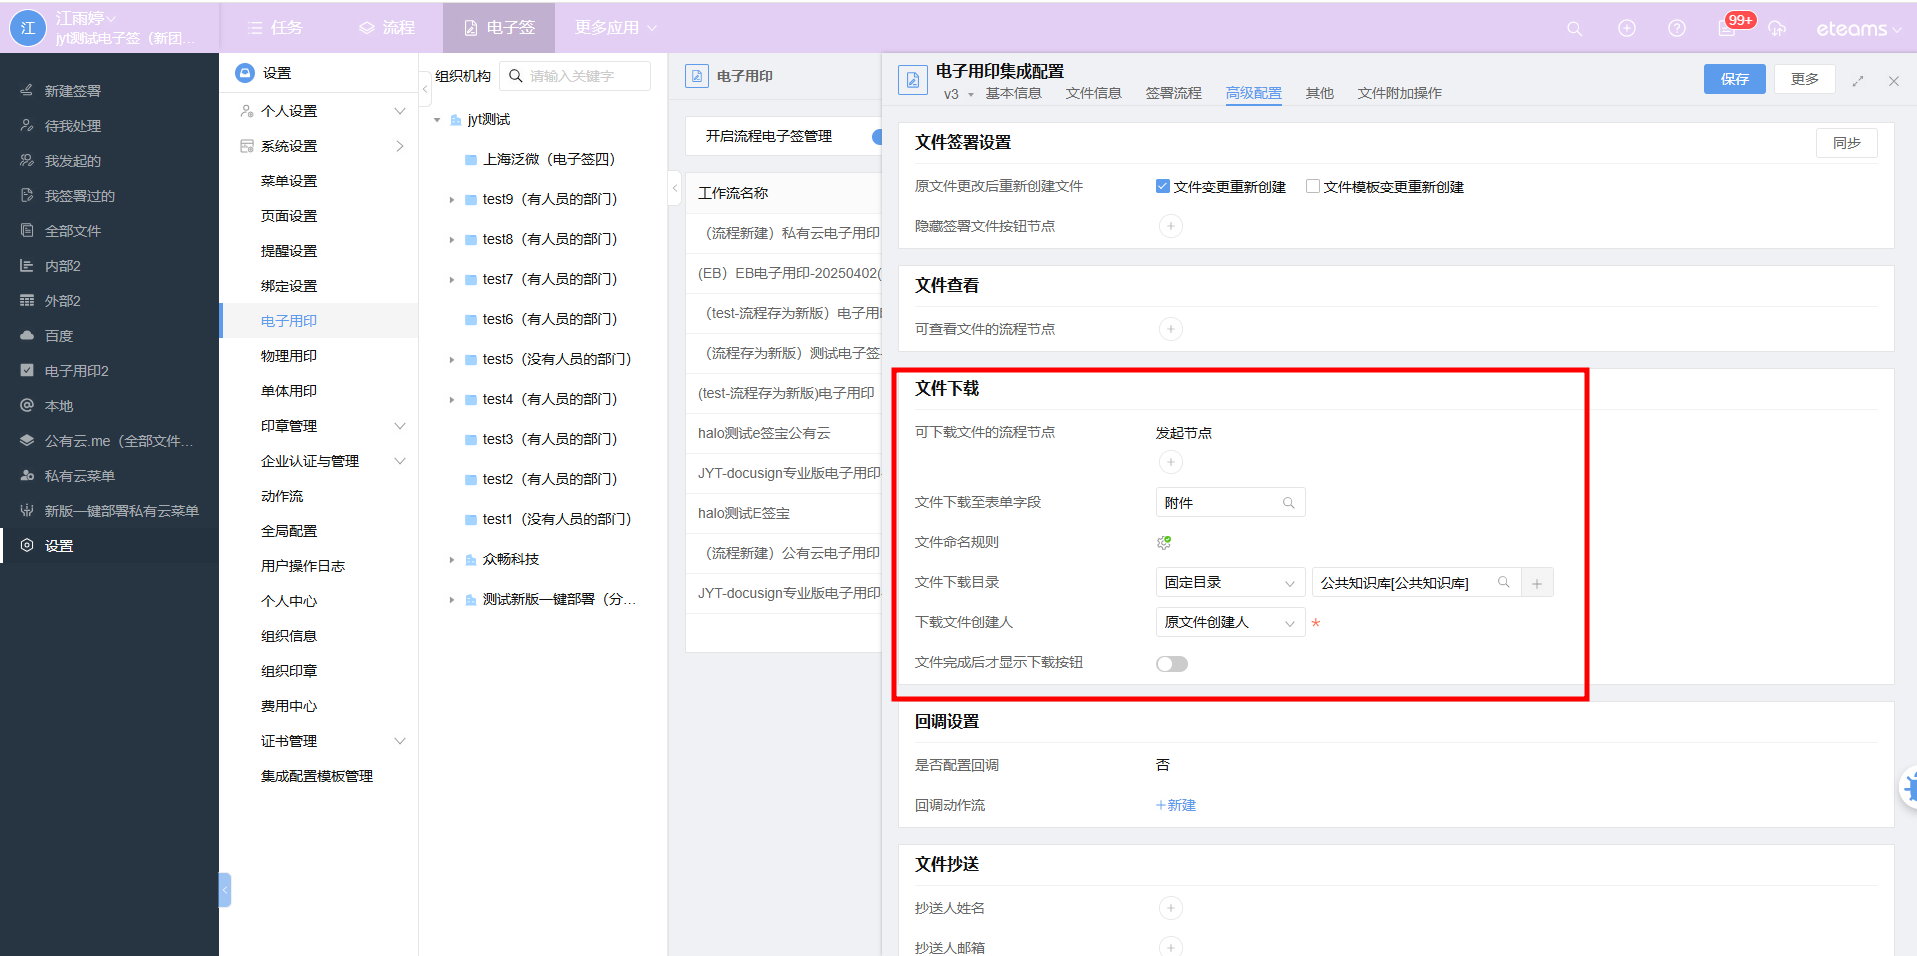This screenshot has height=956, width=1917.
Task: Check the 文件模板变更重新创建 checkbox
Action: [1312, 186]
